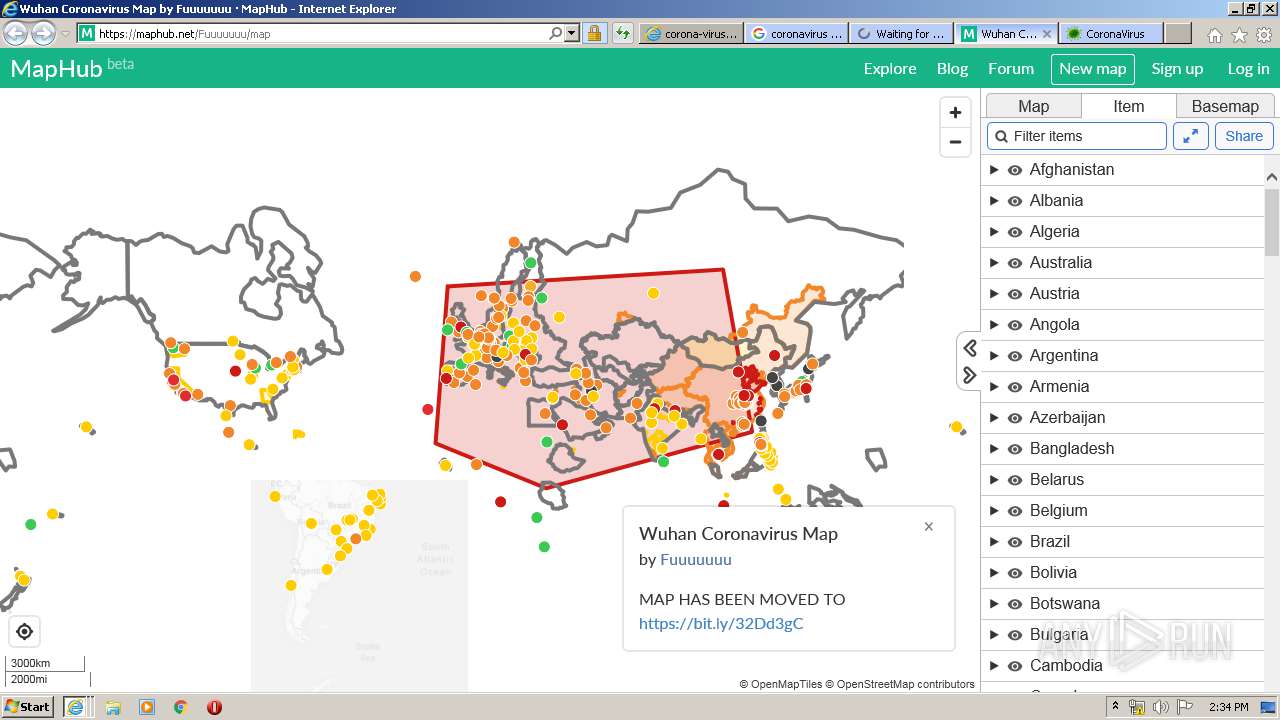1280x720 pixels.
Task: Click the search magnifier in the address bar
Action: click(x=556, y=33)
